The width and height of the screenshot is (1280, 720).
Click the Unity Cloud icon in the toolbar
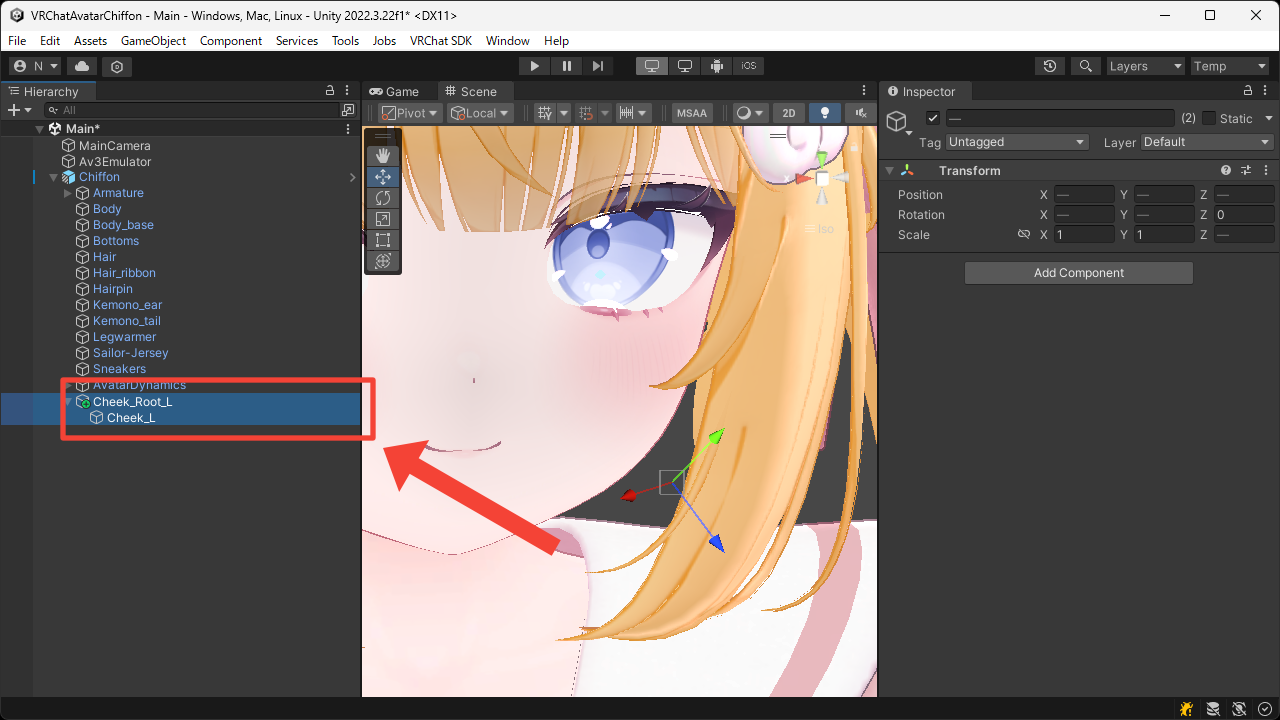[81, 65]
